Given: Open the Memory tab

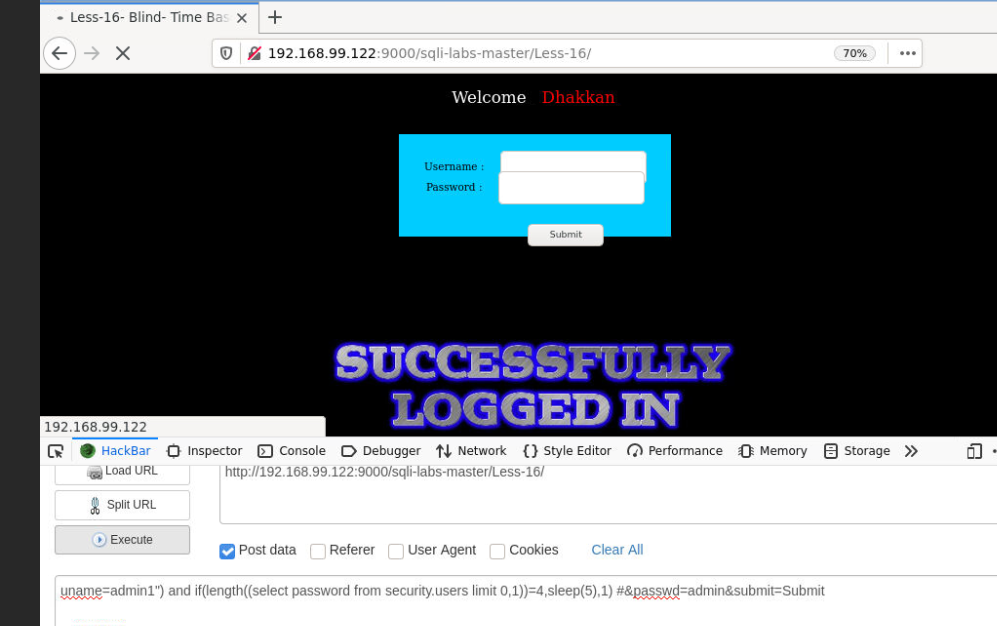Looking at the screenshot, I should (773, 451).
